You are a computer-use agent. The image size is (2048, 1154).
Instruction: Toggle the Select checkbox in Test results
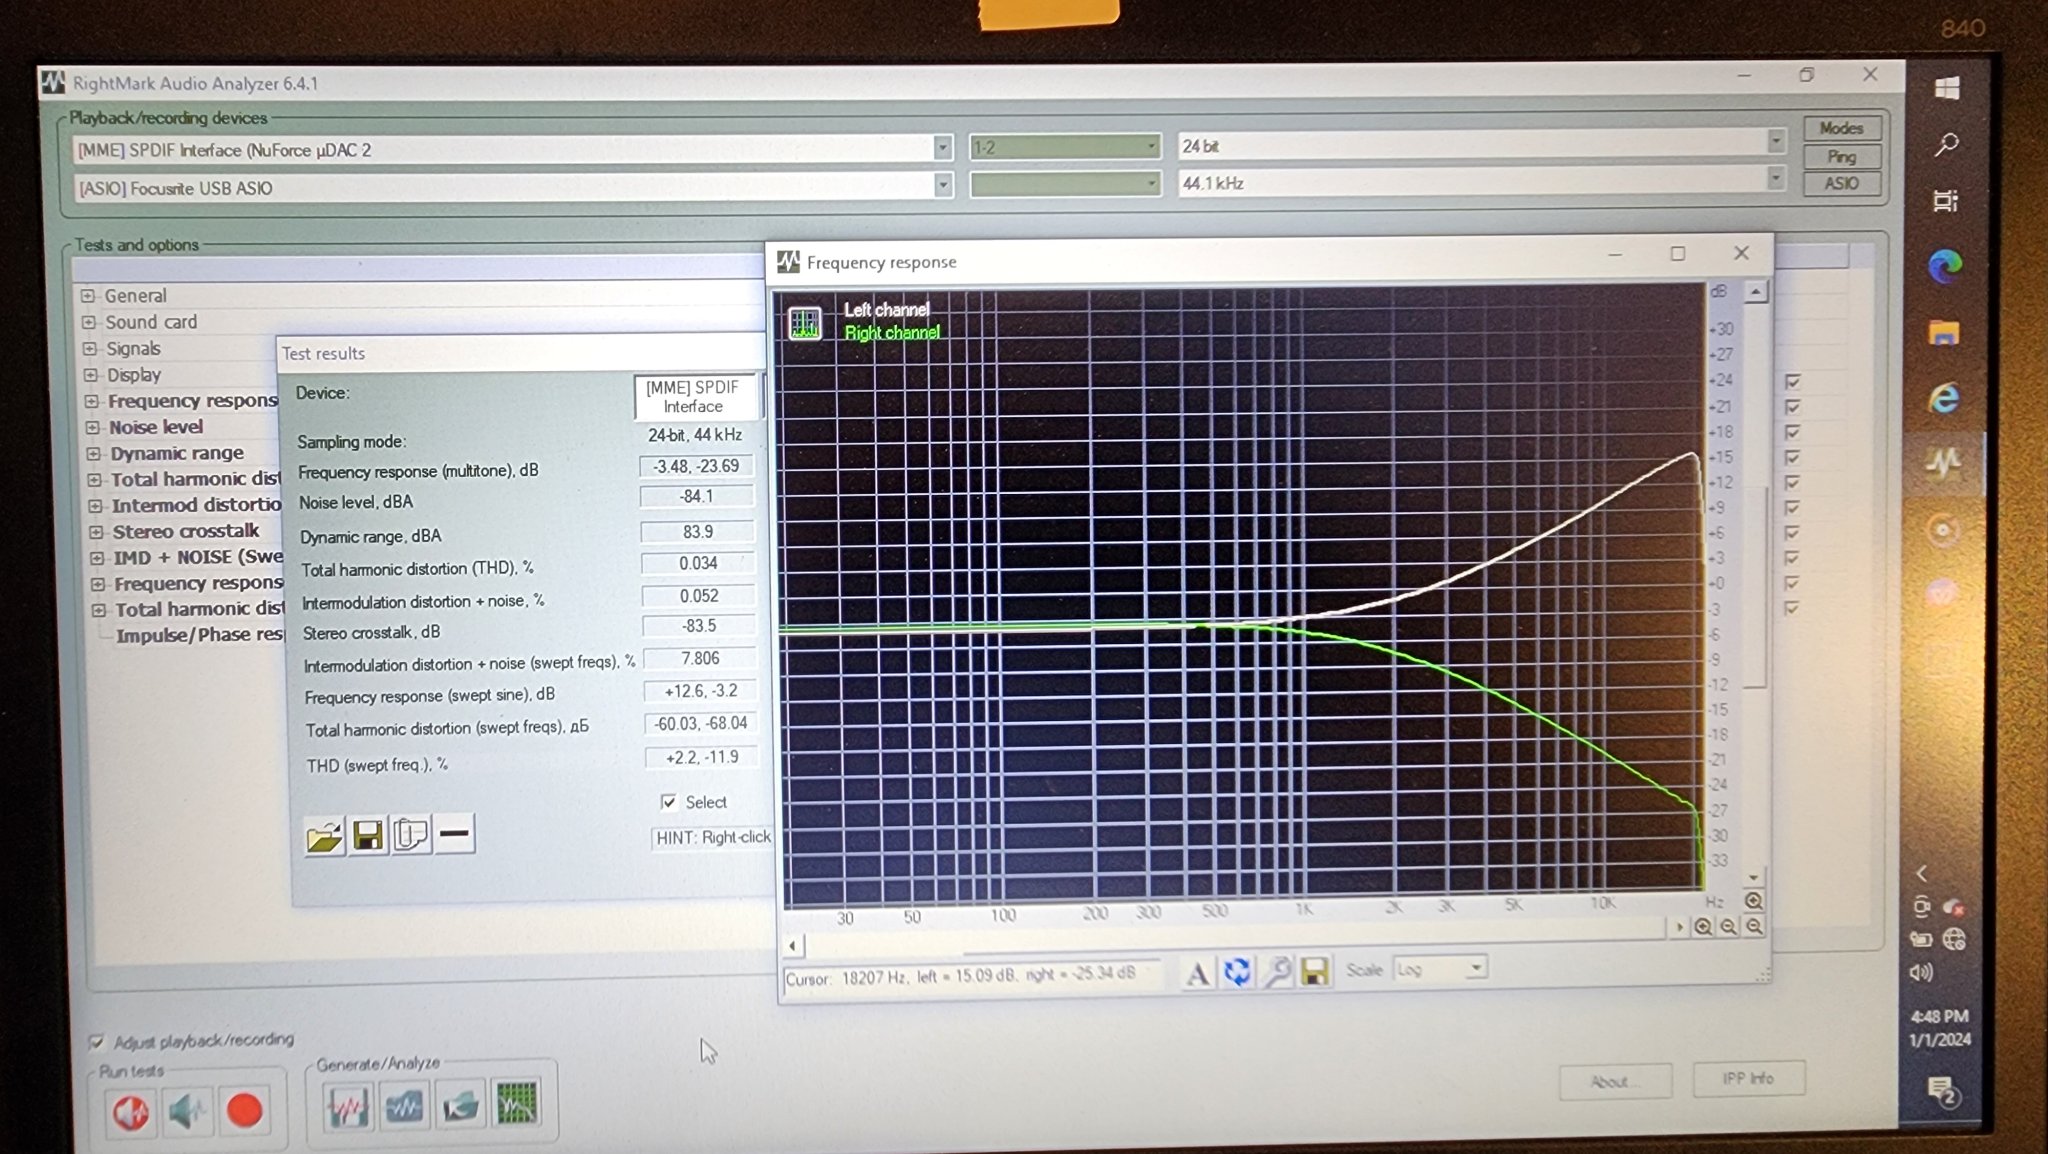coord(669,802)
